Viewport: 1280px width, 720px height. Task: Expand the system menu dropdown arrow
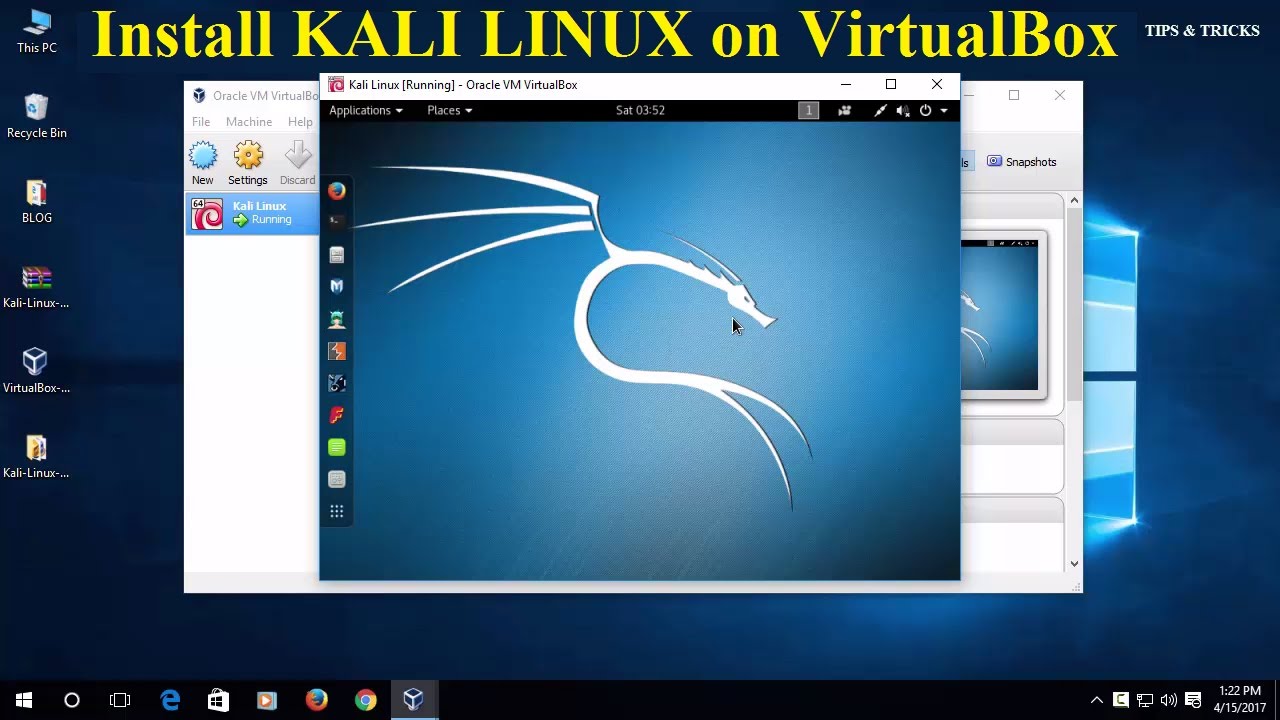coord(944,111)
